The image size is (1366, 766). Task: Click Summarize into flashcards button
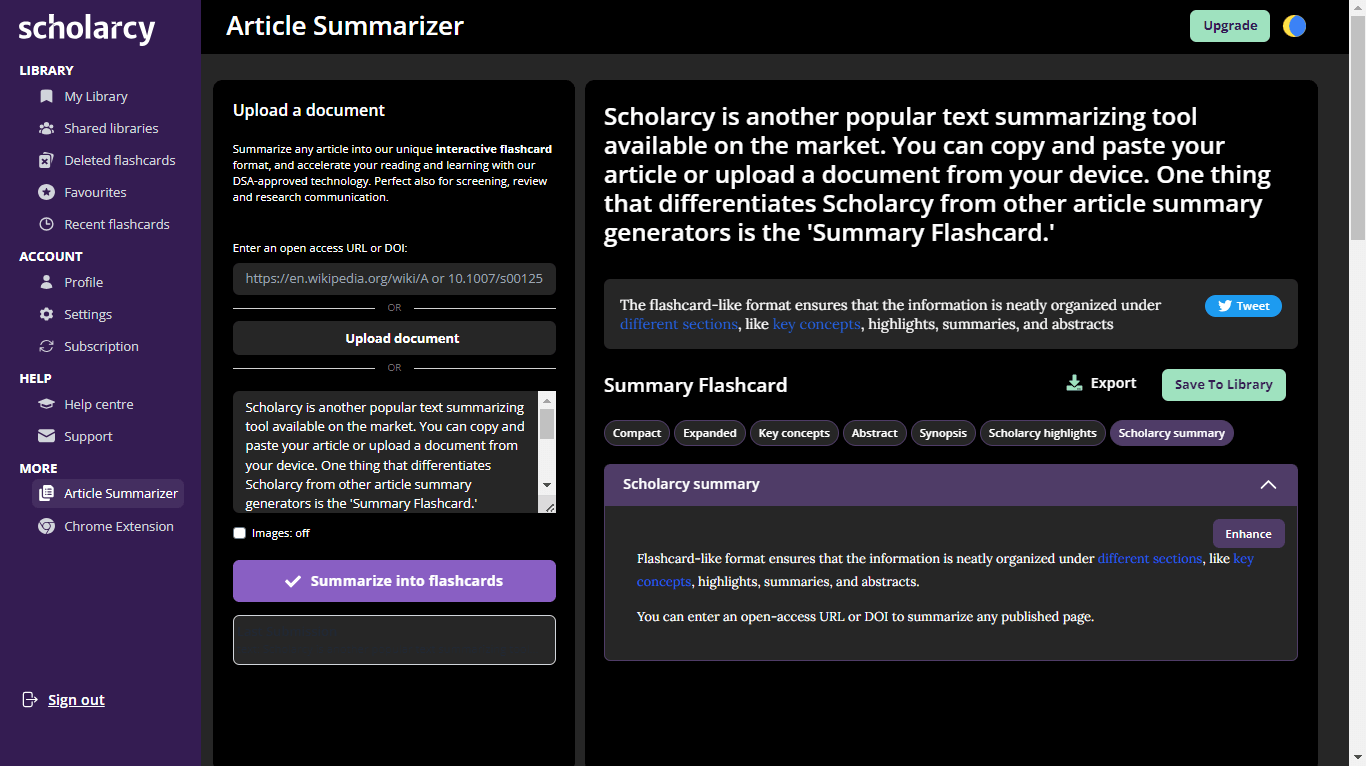394,581
